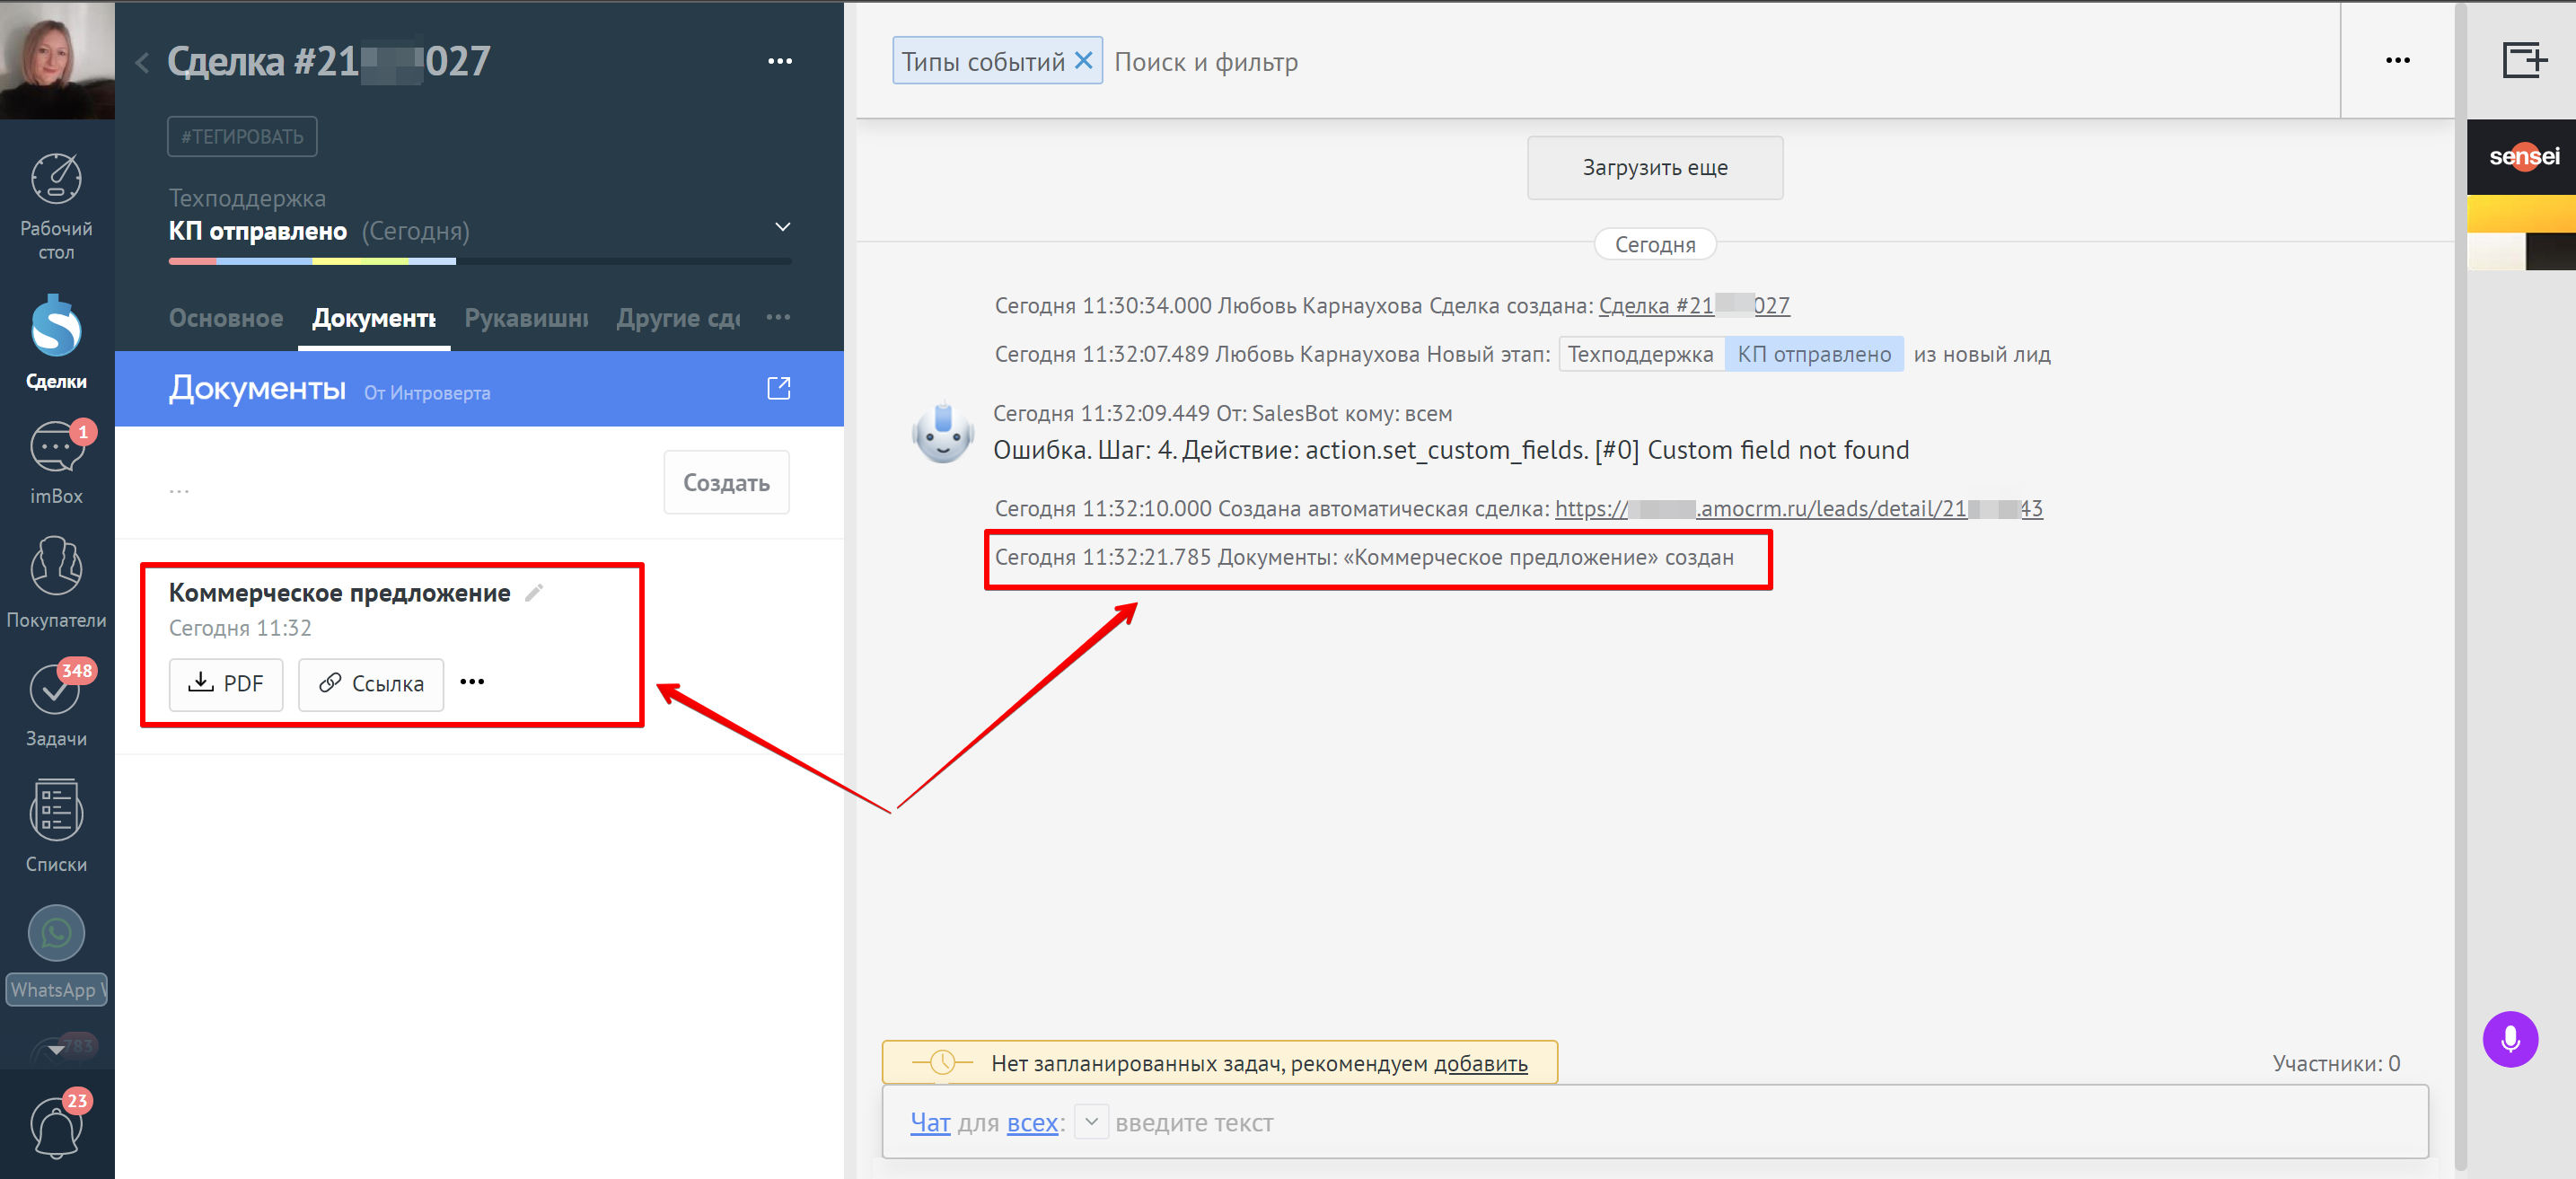Click Загрузить еще button
Viewport: 2576px width, 1179px height.
point(1655,168)
